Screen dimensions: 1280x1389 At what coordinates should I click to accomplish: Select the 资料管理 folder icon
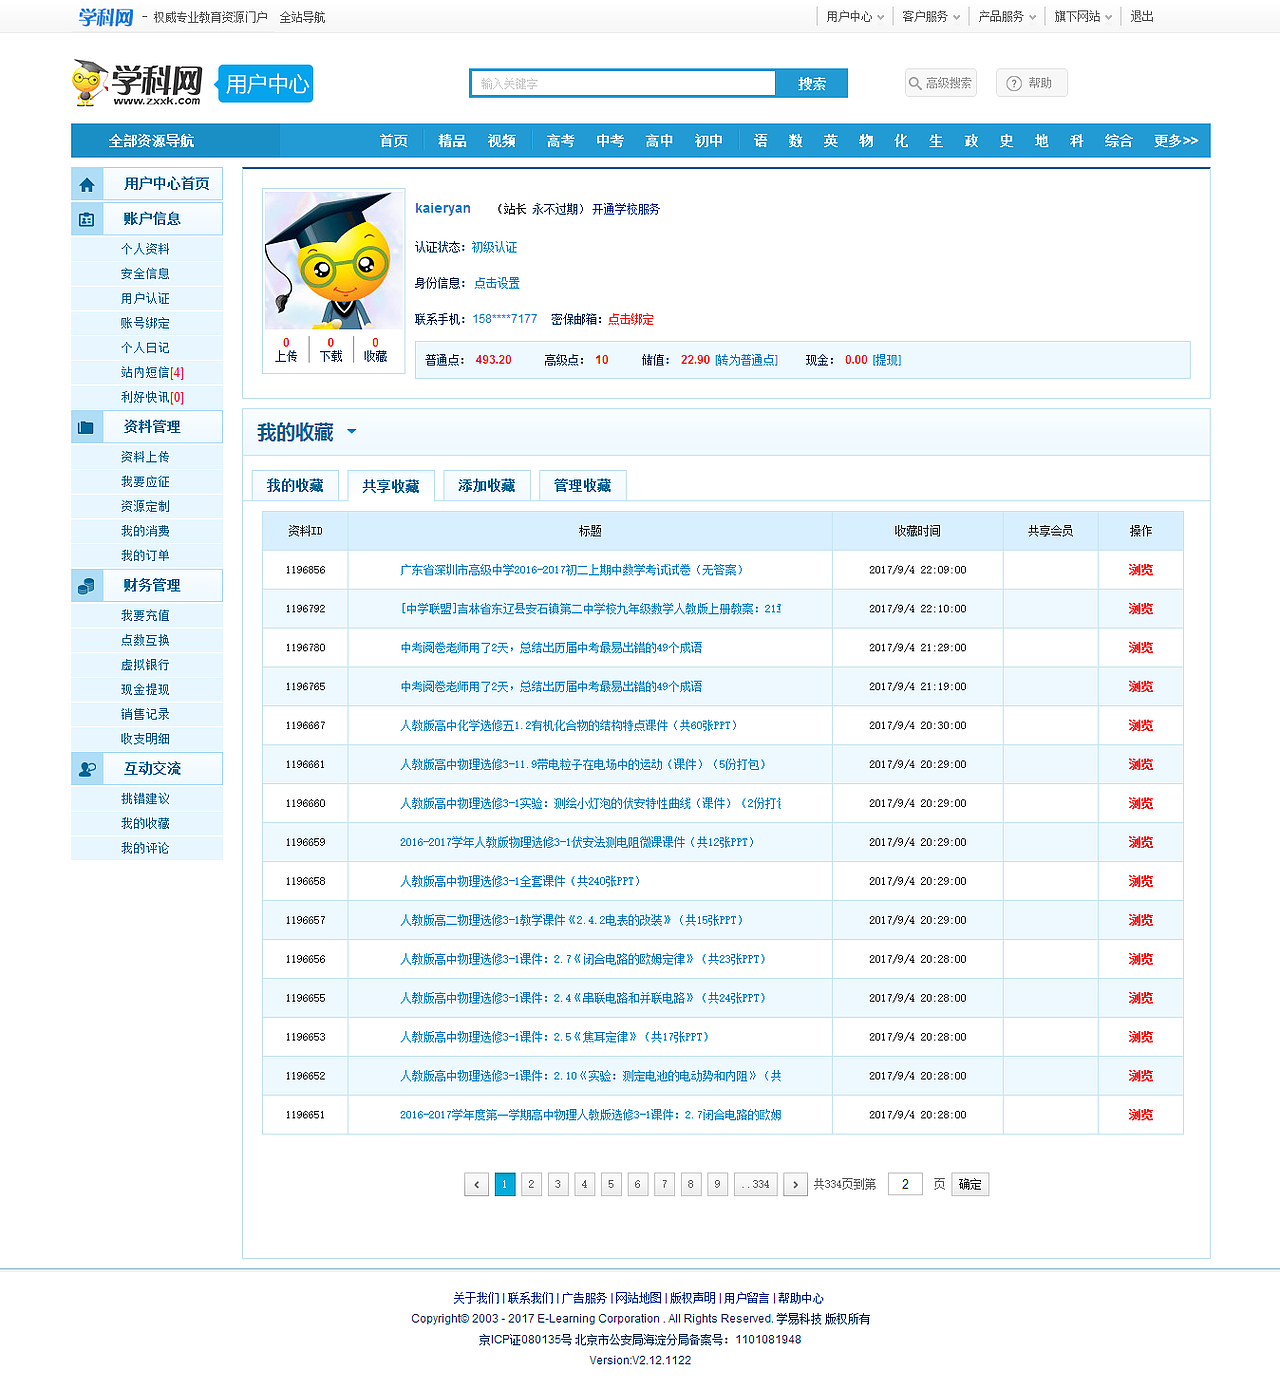click(x=88, y=426)
